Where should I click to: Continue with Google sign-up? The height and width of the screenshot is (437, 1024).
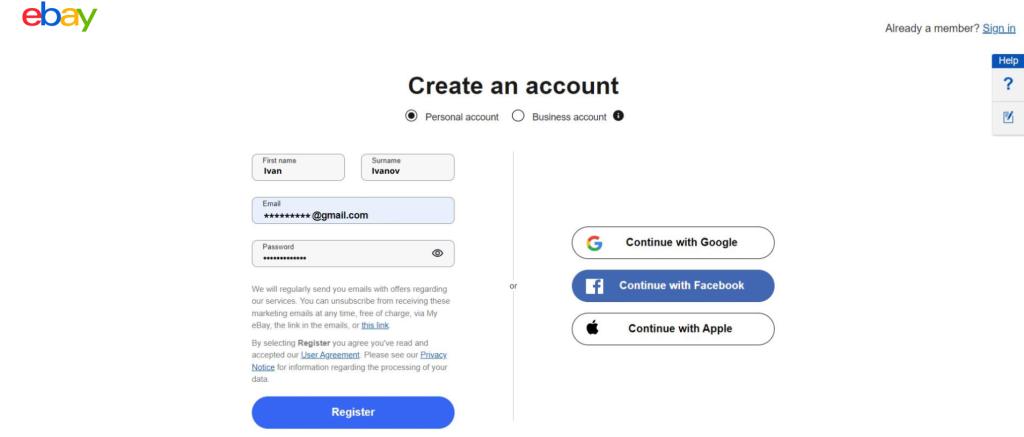coord(673,242)
